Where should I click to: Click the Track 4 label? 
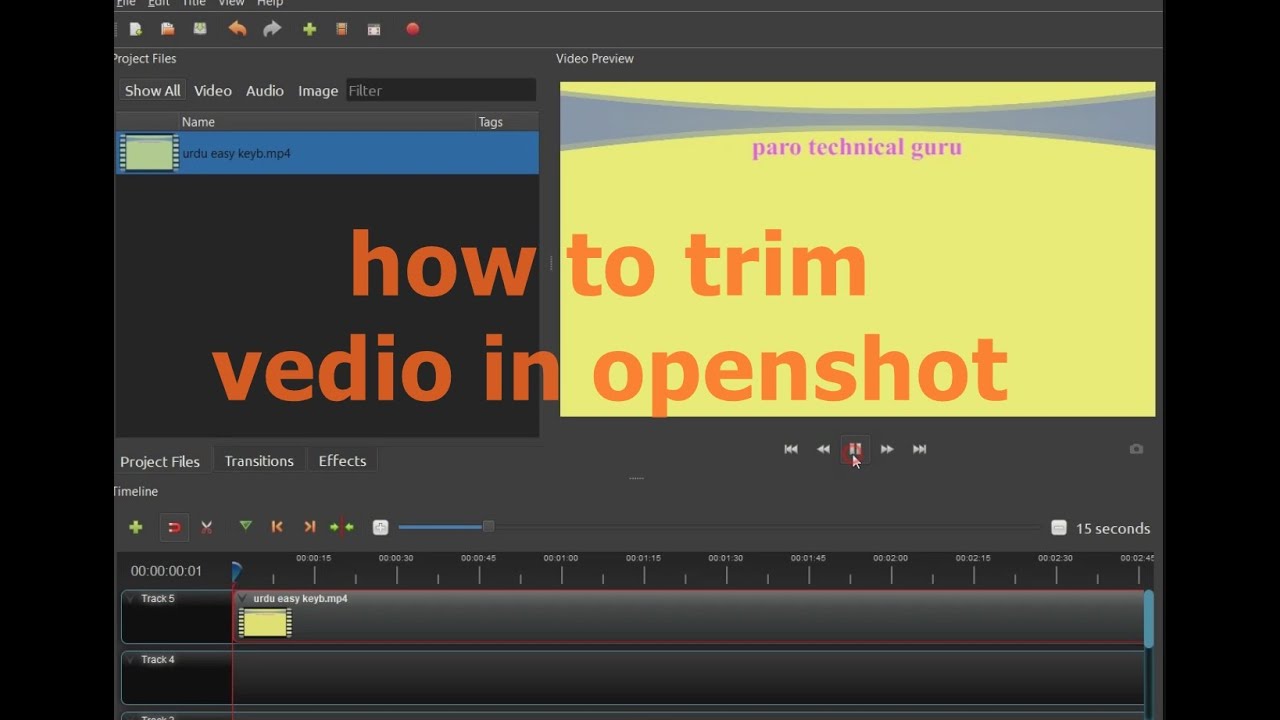(158, 660)
